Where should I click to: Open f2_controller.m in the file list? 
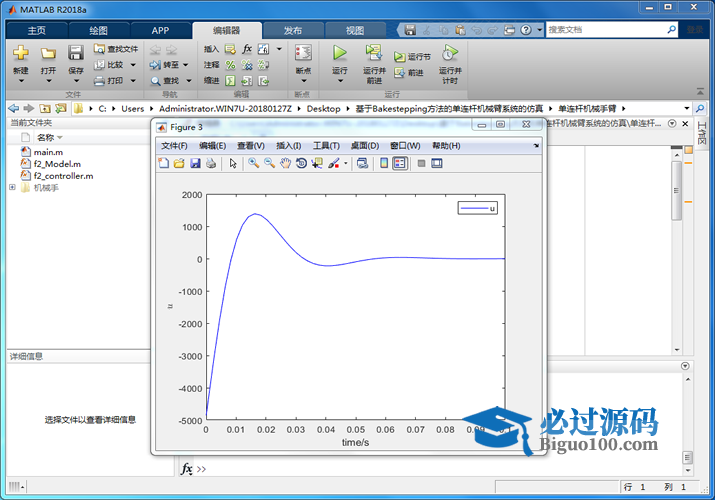pos(62,175)
